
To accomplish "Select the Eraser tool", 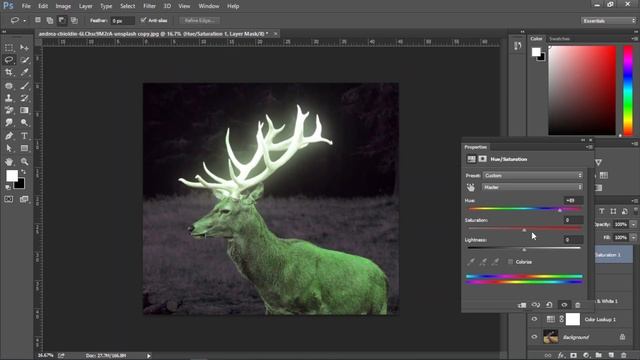I will pos(9,110).
